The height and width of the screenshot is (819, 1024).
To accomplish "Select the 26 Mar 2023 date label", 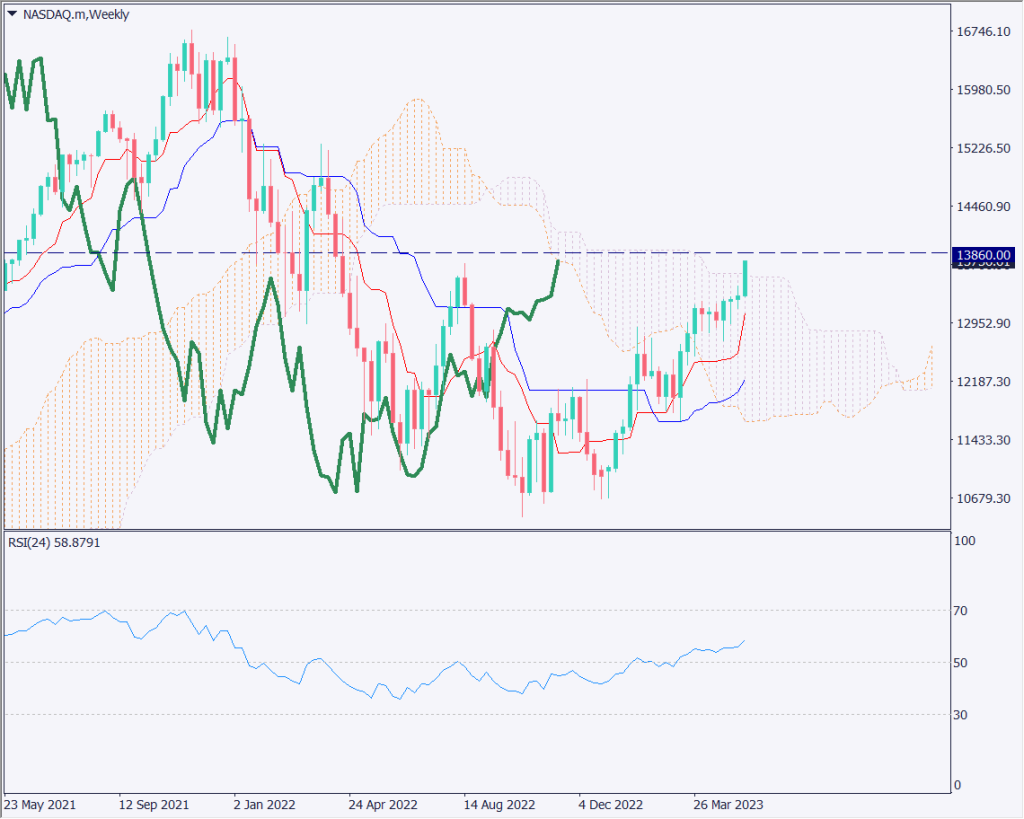I will pyautogui.click(x=729, y=804).
